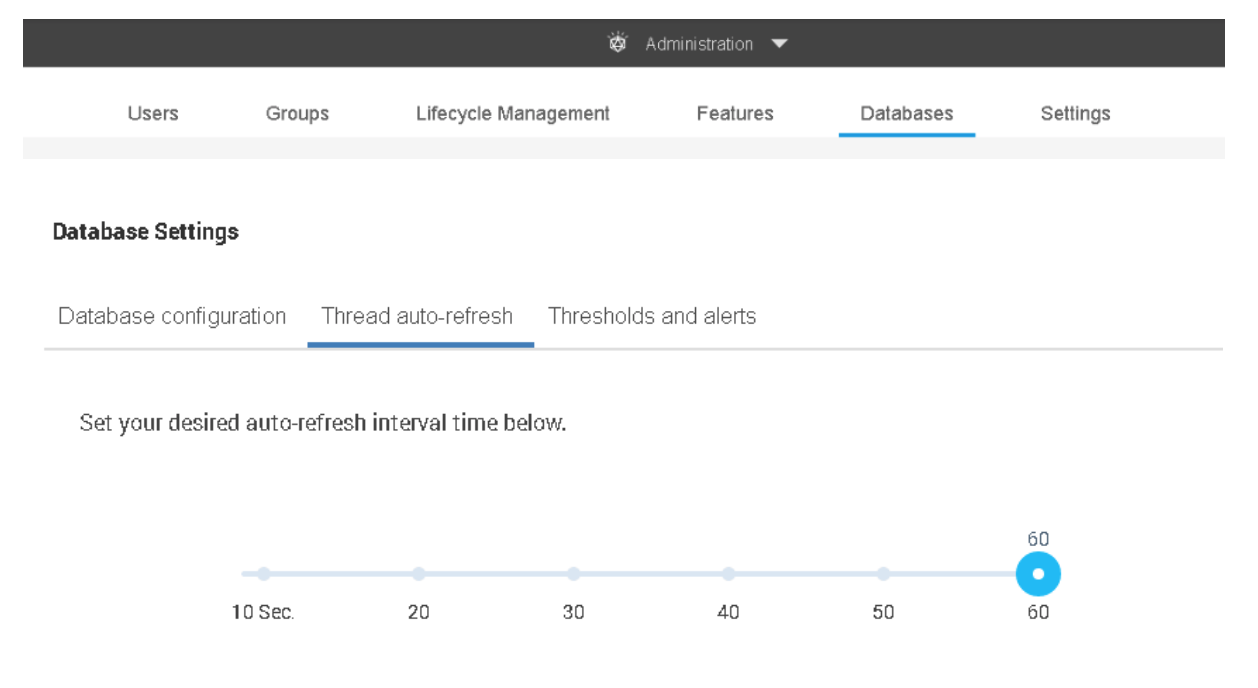1258x688 pixels.
Task: Open the Features tab
Action: pyautogui.click(x=735, y=114)
